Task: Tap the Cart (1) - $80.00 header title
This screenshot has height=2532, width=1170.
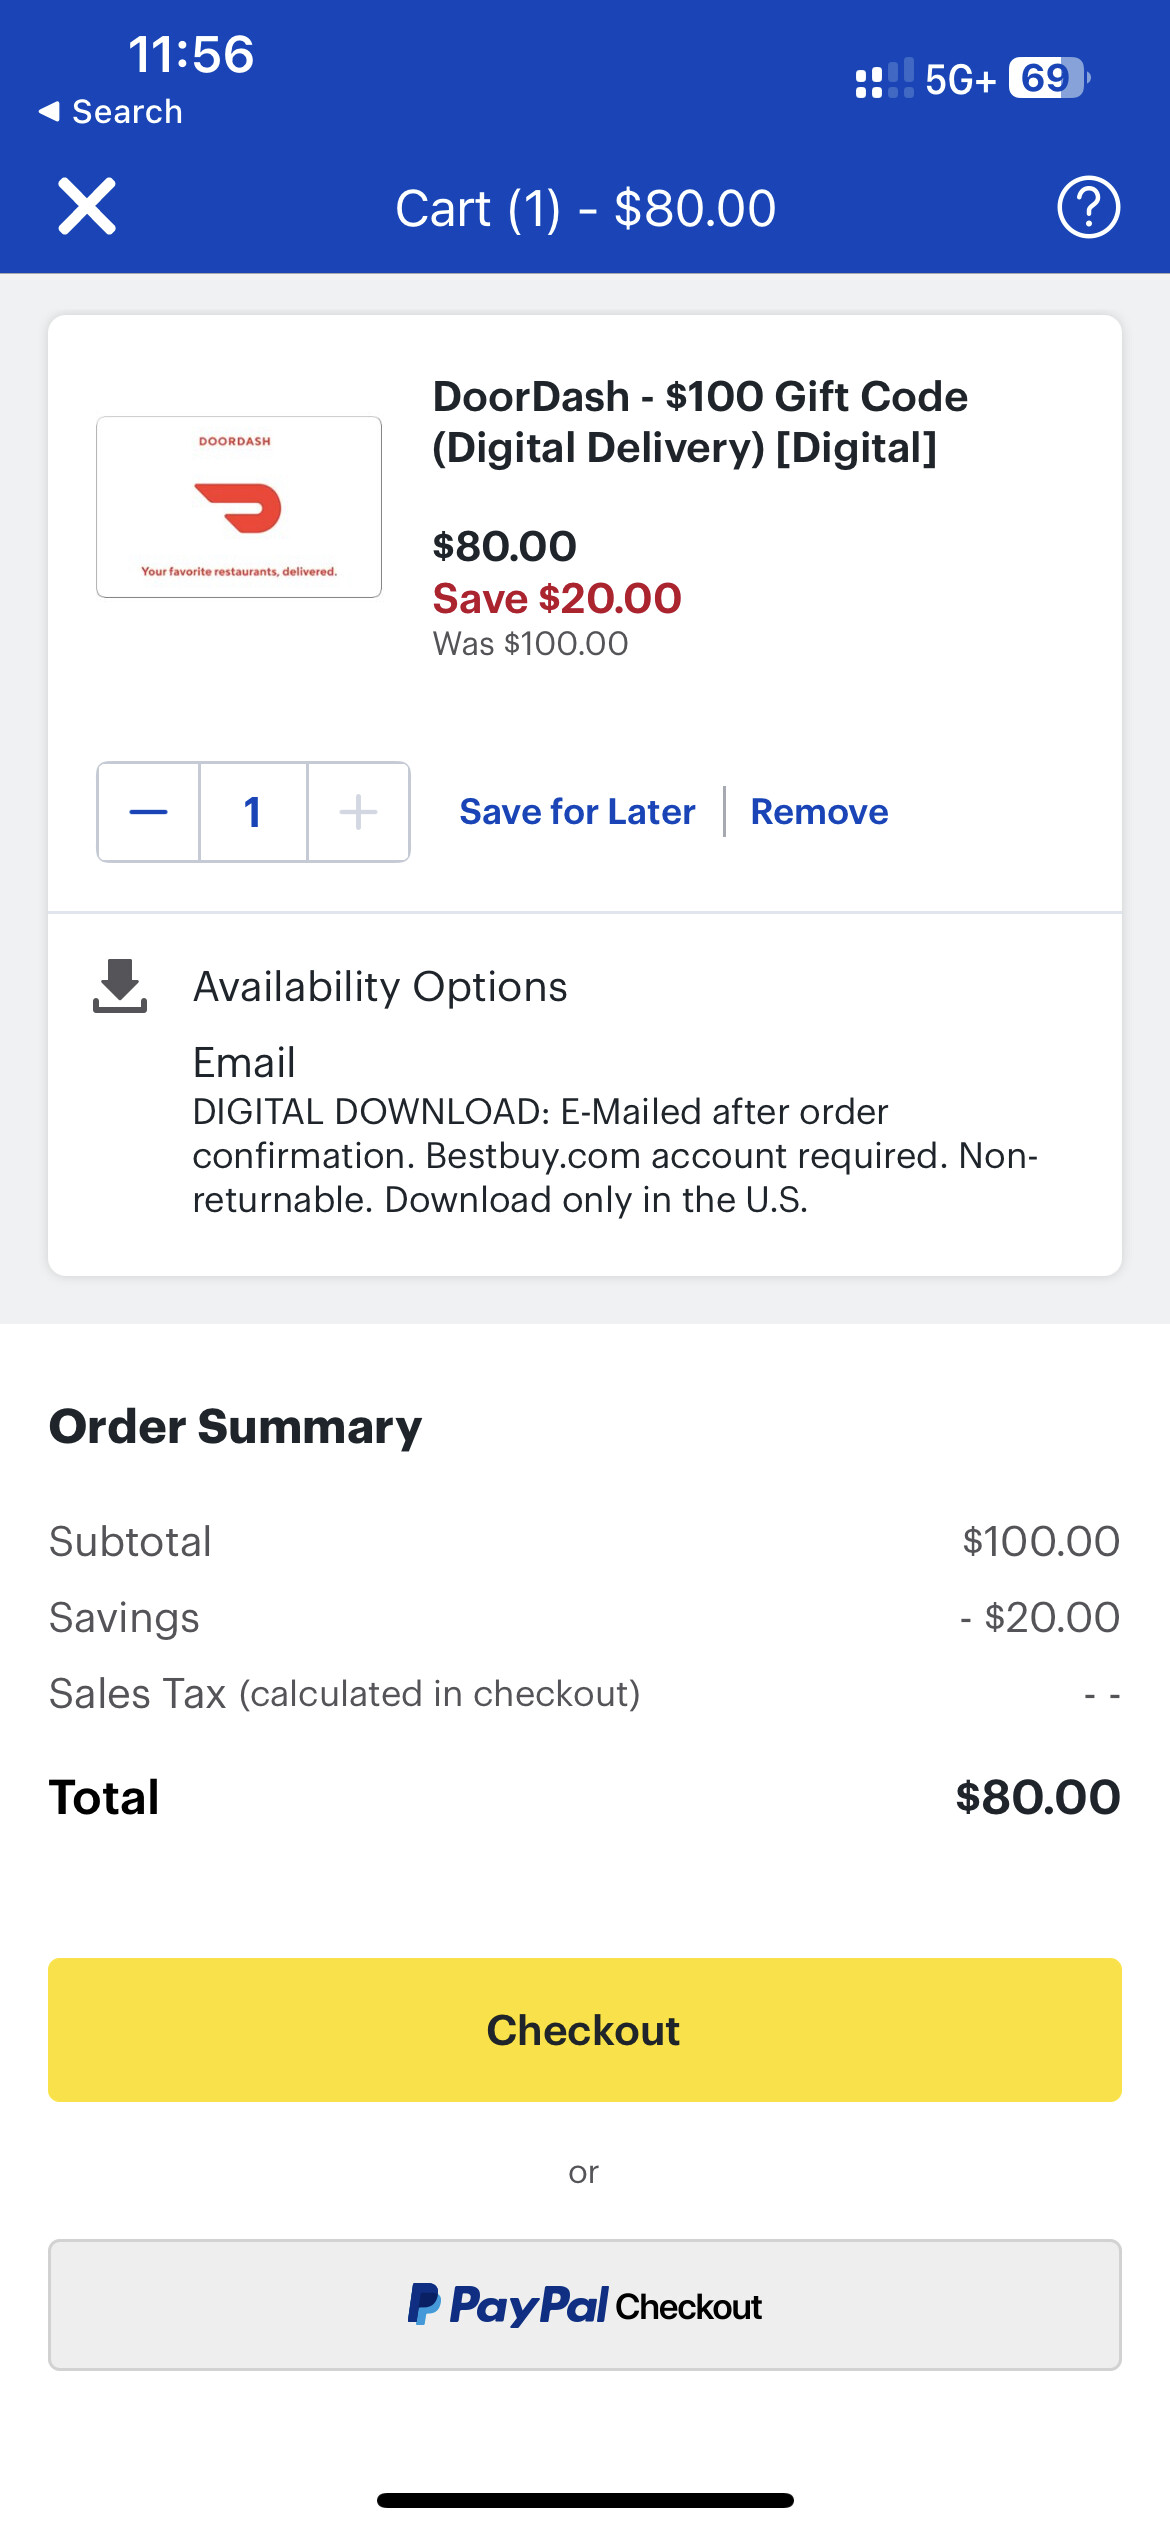Action: (x=585, y=209)
